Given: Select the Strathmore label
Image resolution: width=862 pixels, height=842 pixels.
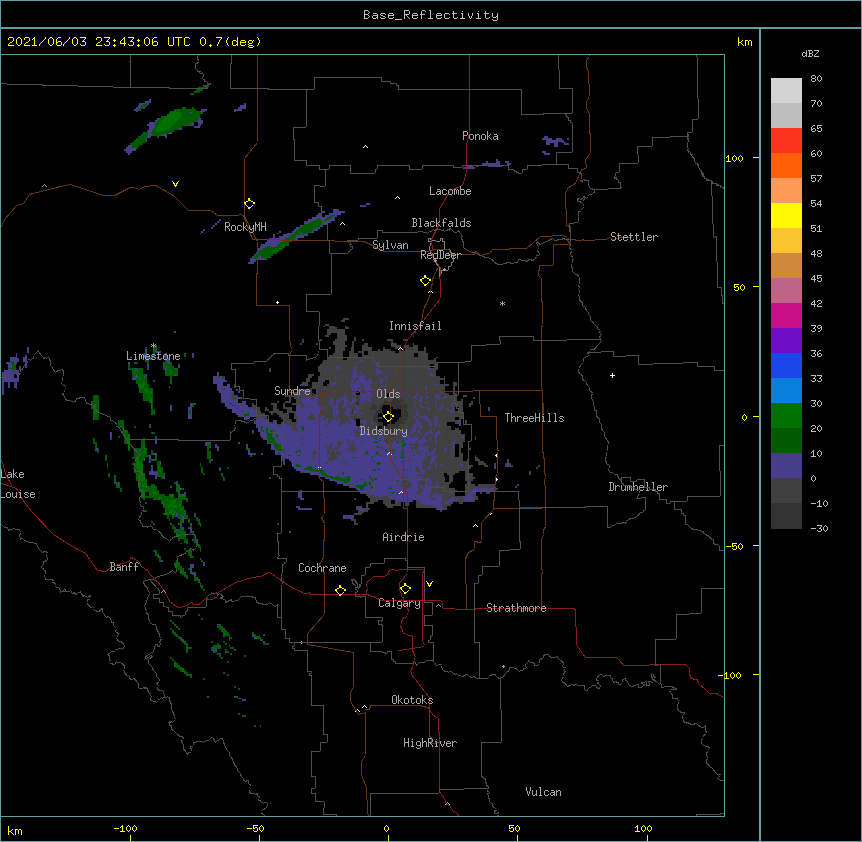Looking at the screenshot, I should 516,608.
